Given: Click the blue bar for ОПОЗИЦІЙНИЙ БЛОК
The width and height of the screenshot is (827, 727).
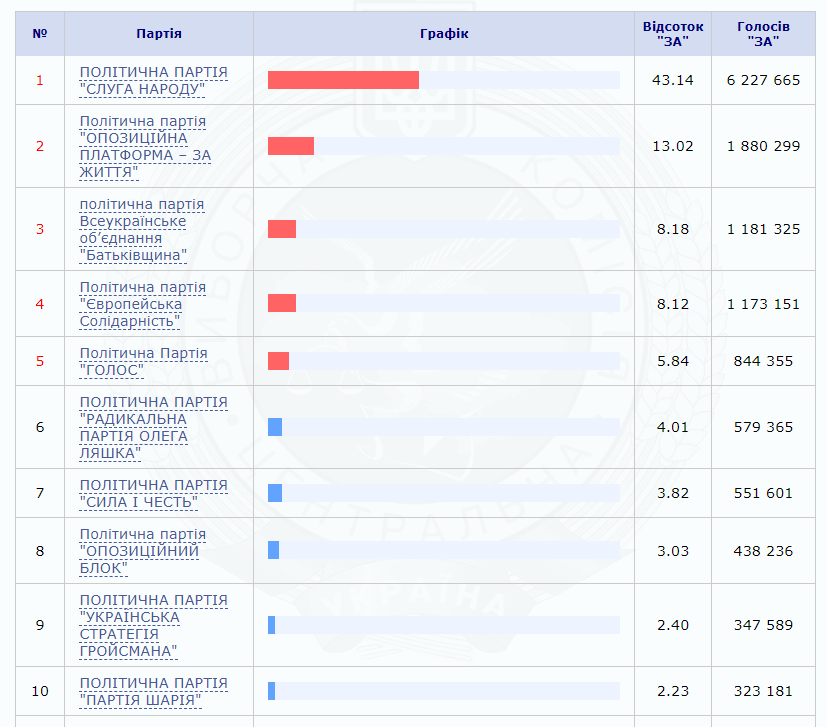Looking at the screenshot, I should pos(273,550).
